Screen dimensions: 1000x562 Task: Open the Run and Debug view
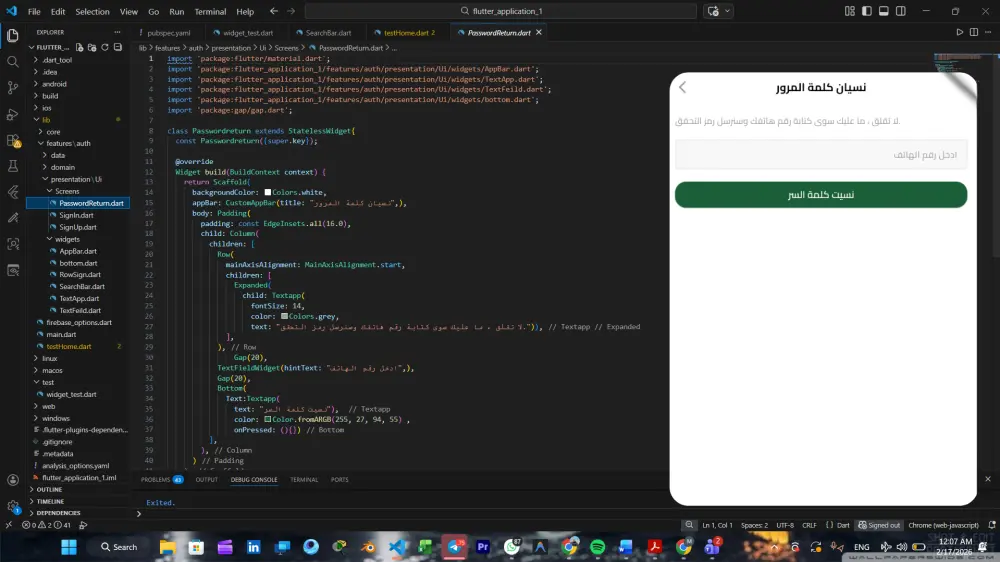point(13,114)
